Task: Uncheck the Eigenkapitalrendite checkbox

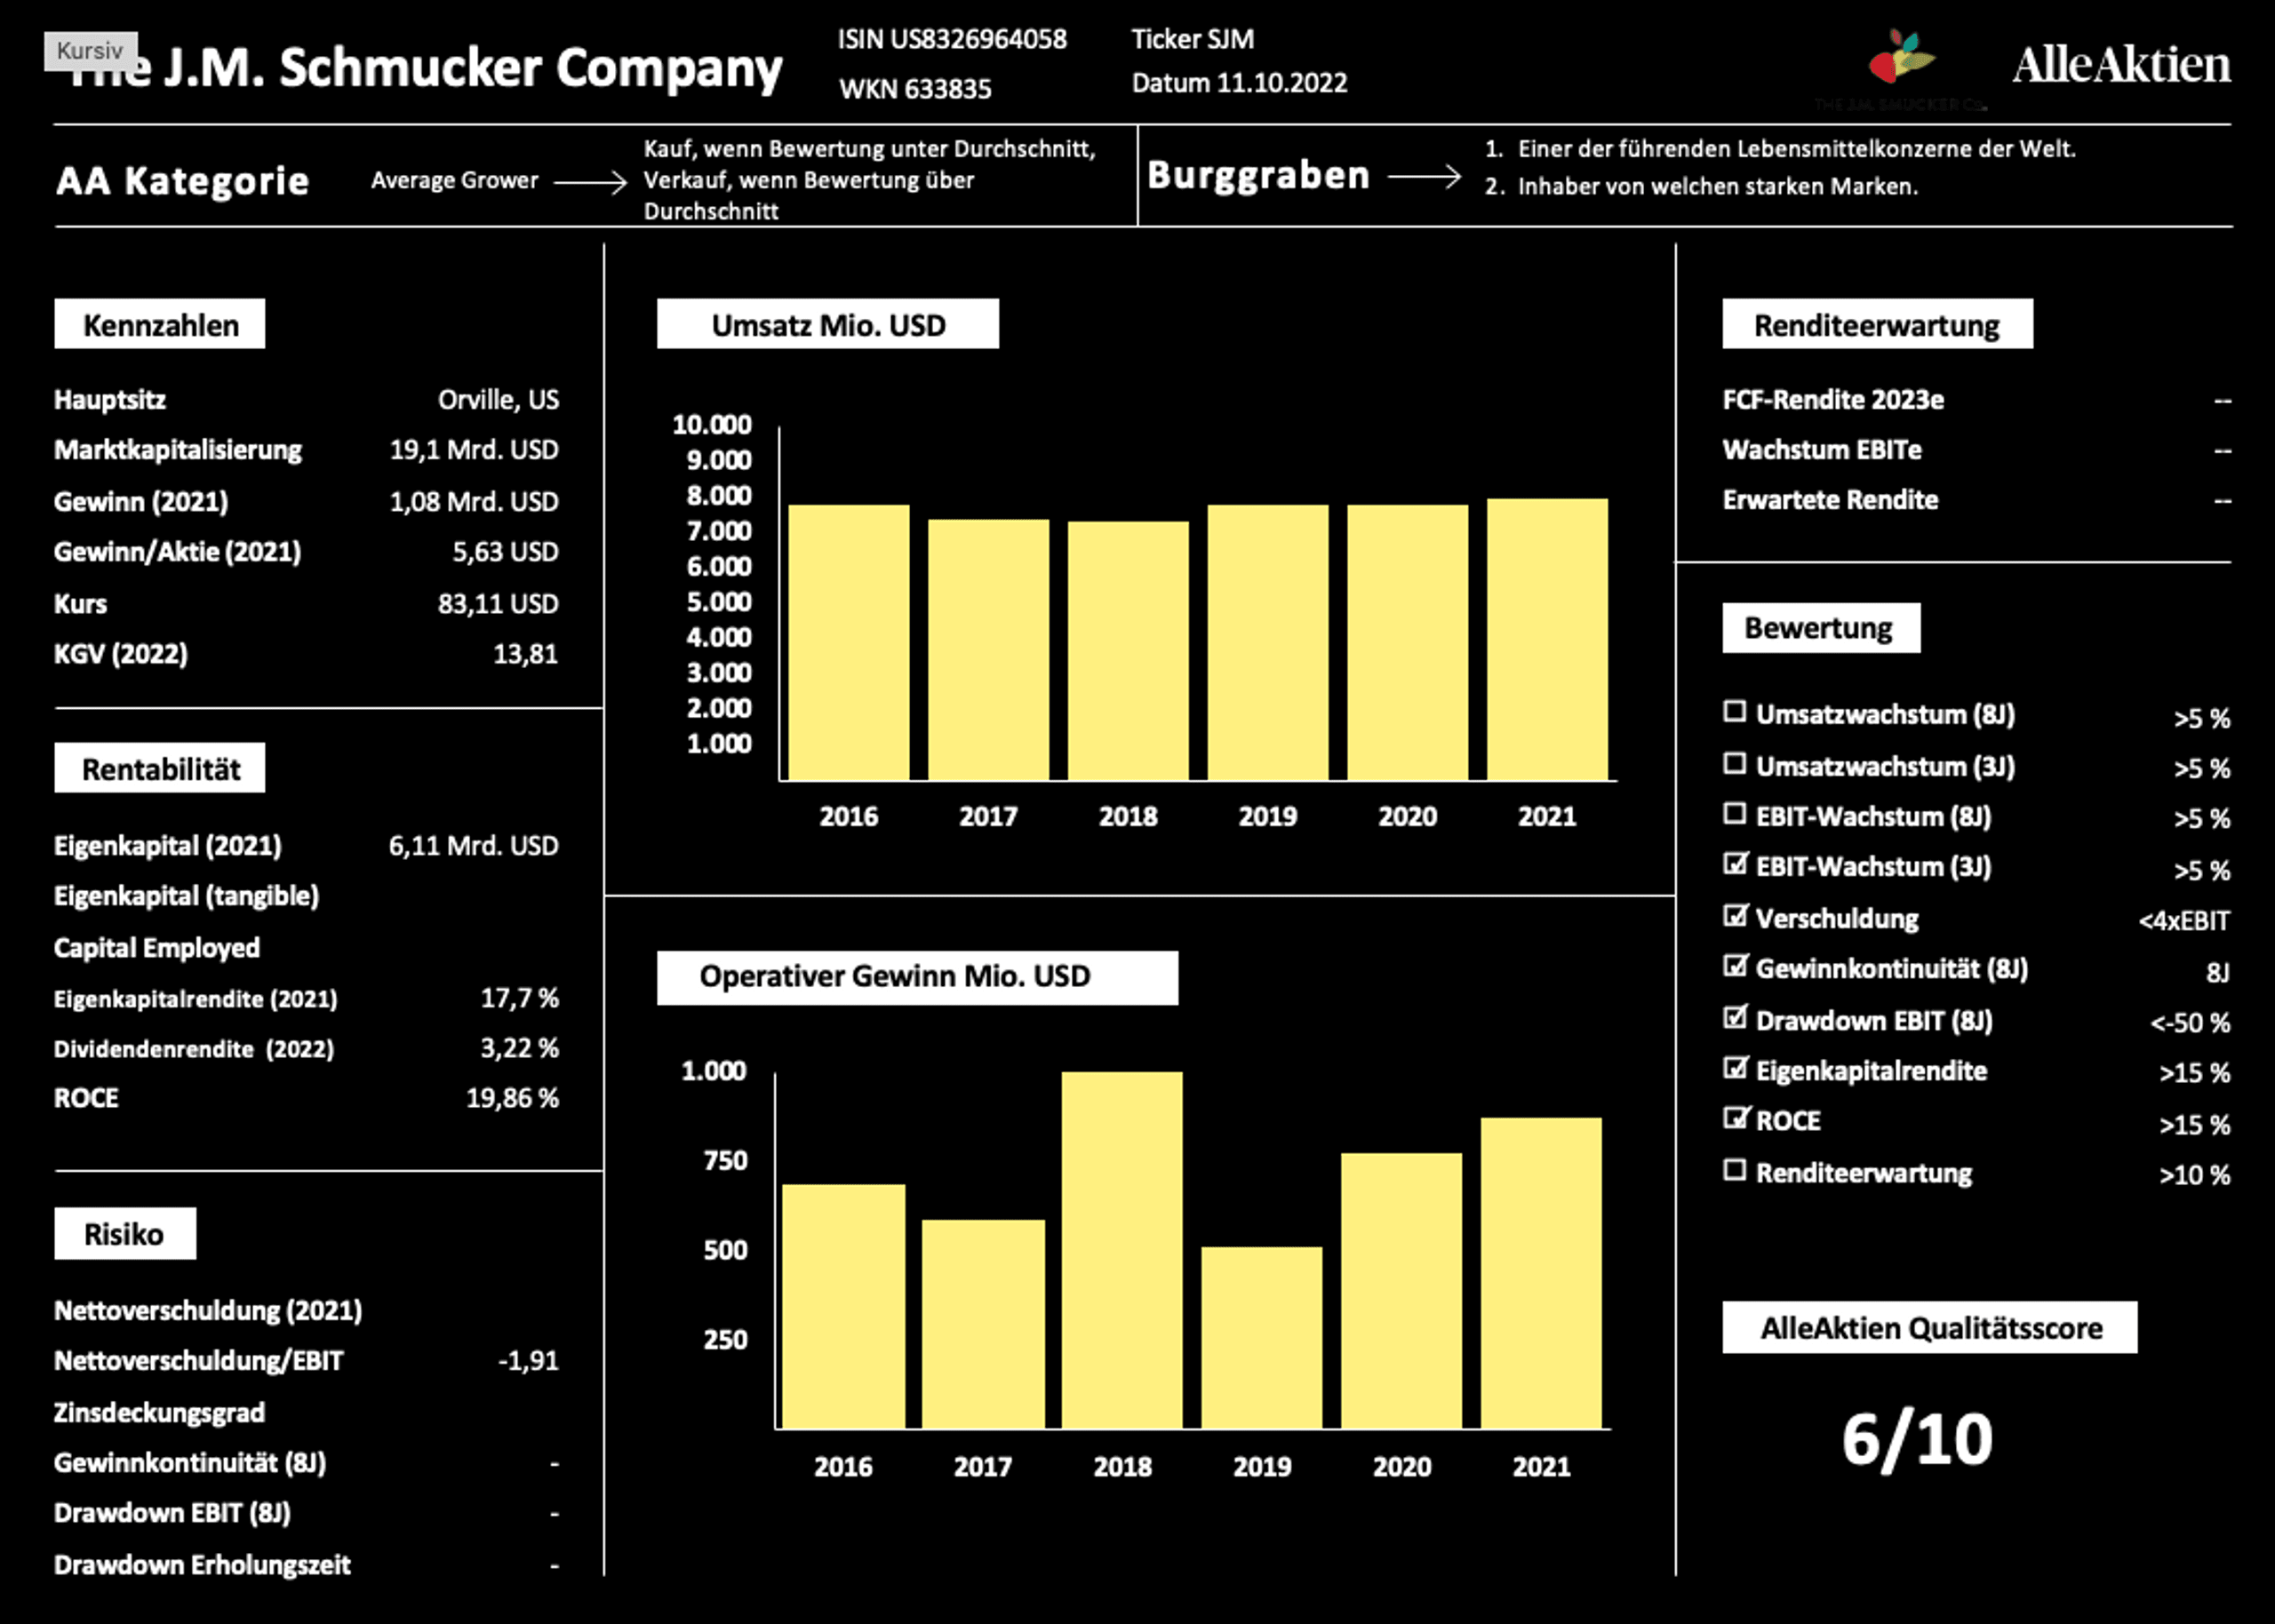Action: coord(1735,1067)
